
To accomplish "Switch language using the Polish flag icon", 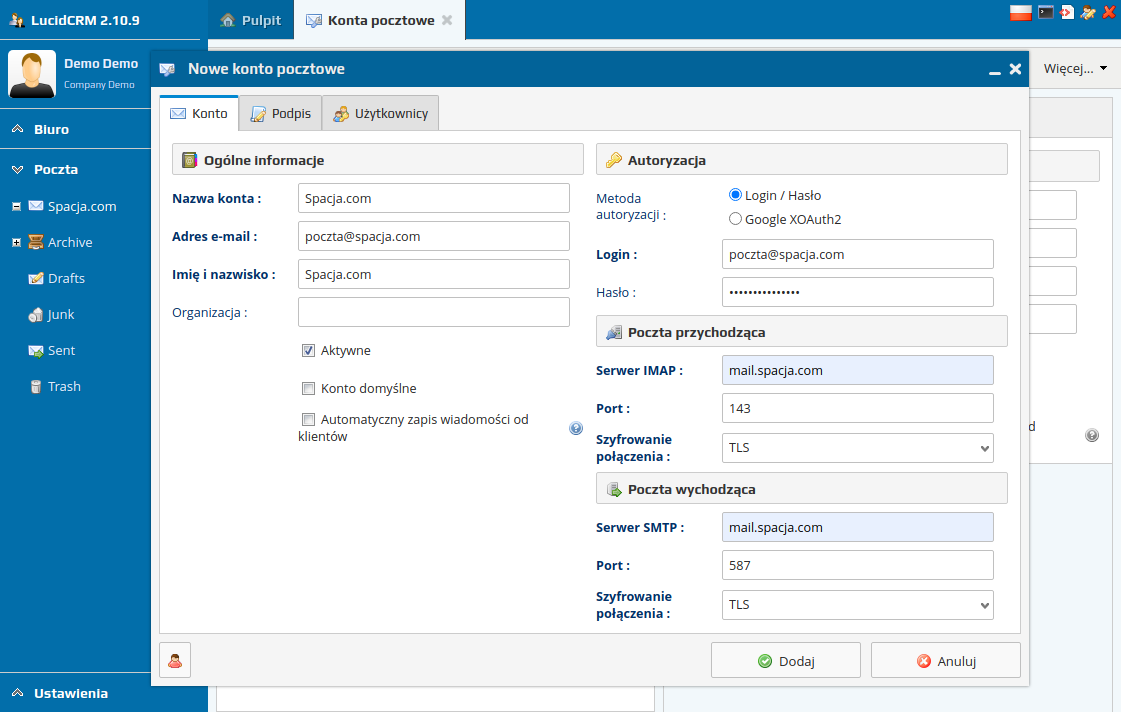I will [1021, 12].
